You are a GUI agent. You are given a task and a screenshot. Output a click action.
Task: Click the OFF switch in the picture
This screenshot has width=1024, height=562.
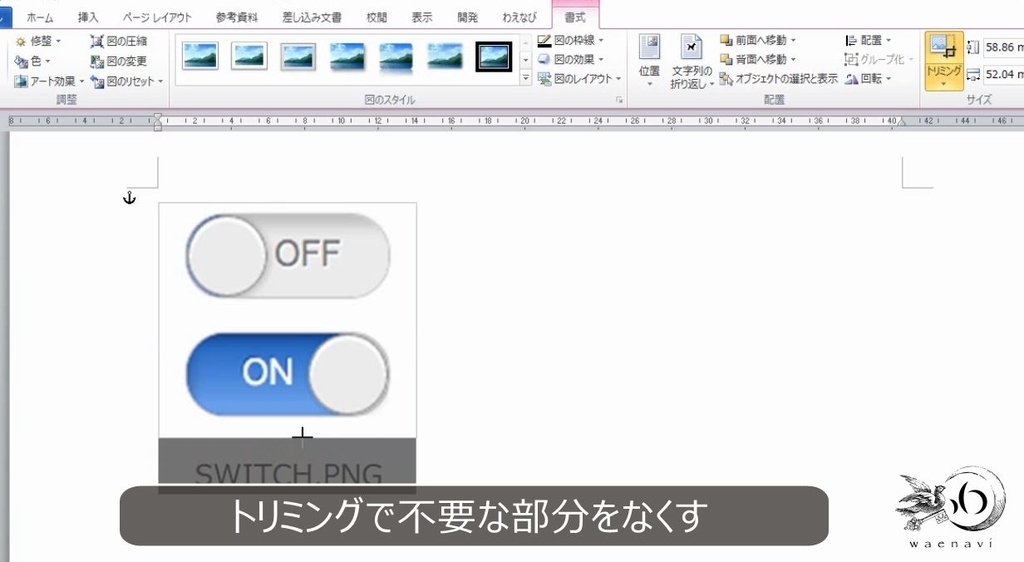(287, 255)
